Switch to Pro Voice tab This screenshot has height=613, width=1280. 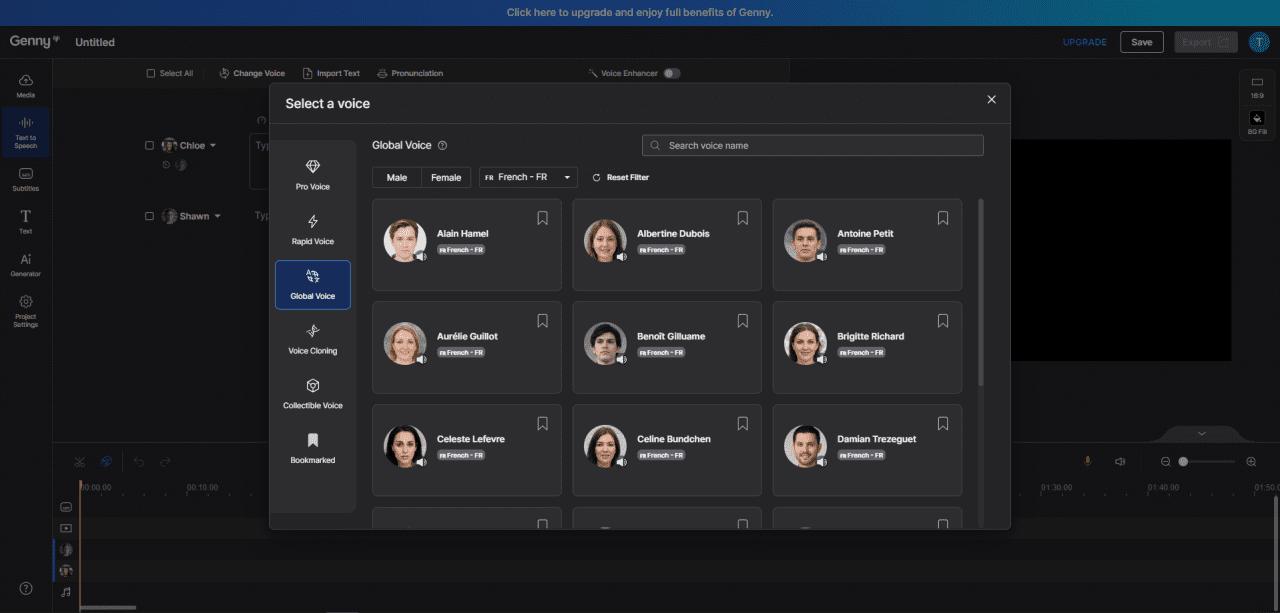313,175
